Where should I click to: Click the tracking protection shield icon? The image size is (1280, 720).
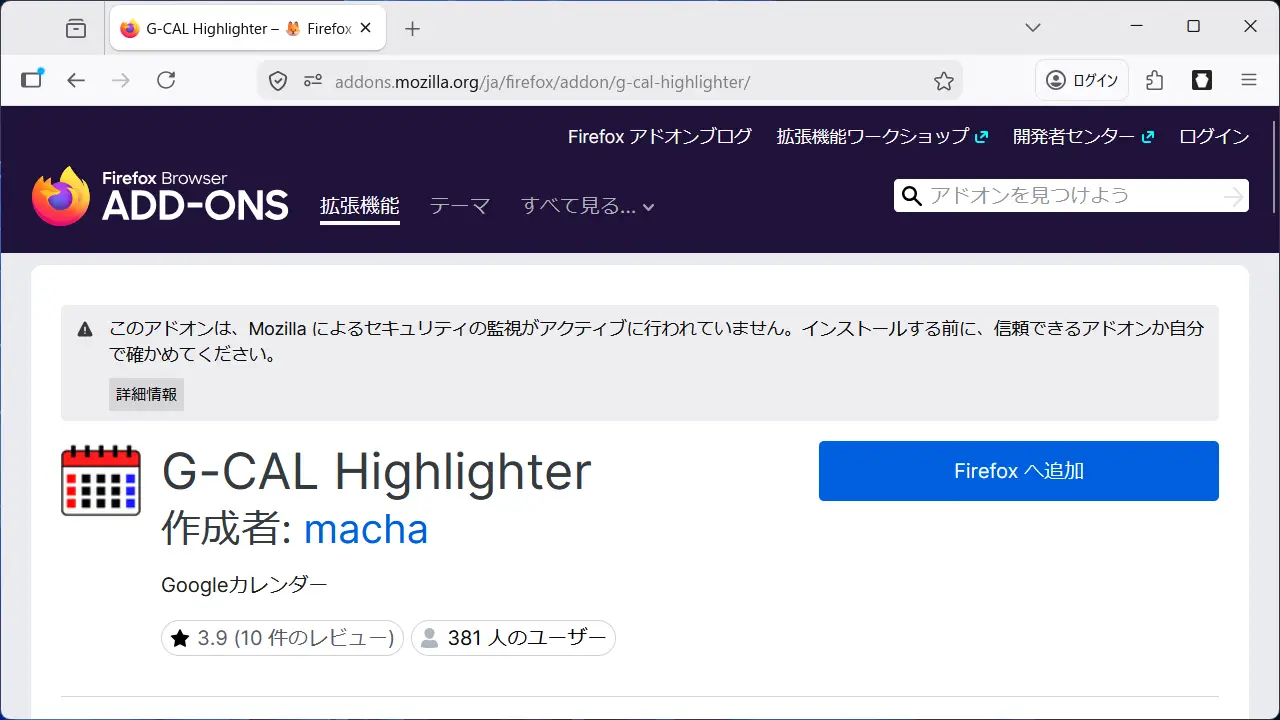(279, 81)
